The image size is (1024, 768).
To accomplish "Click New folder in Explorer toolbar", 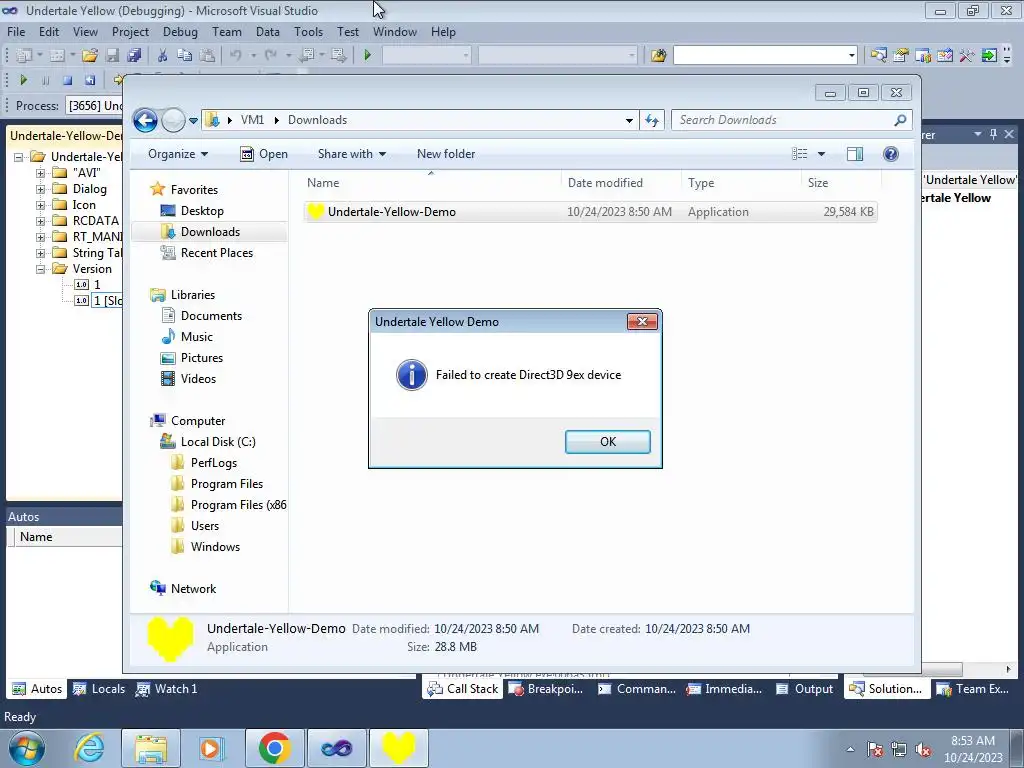I will pyautogui.click(x=446, y=154).
